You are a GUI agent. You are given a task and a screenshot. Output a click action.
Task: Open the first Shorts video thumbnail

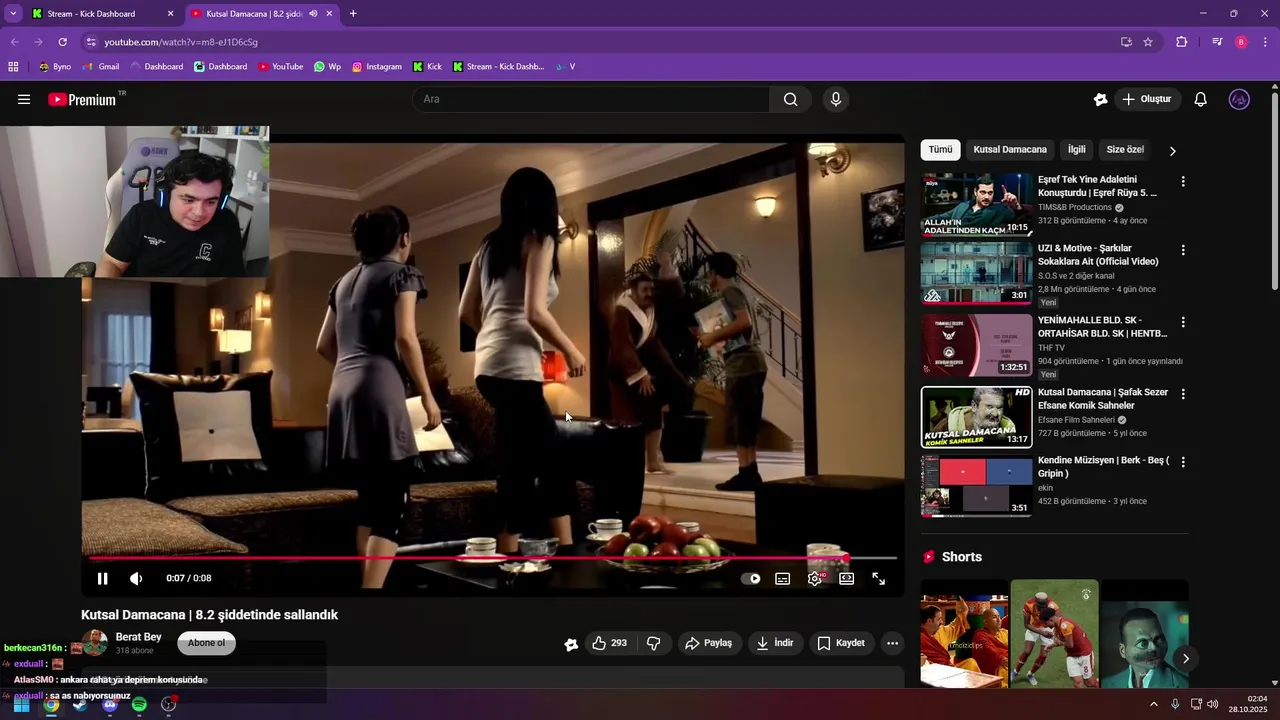point(964,633)
